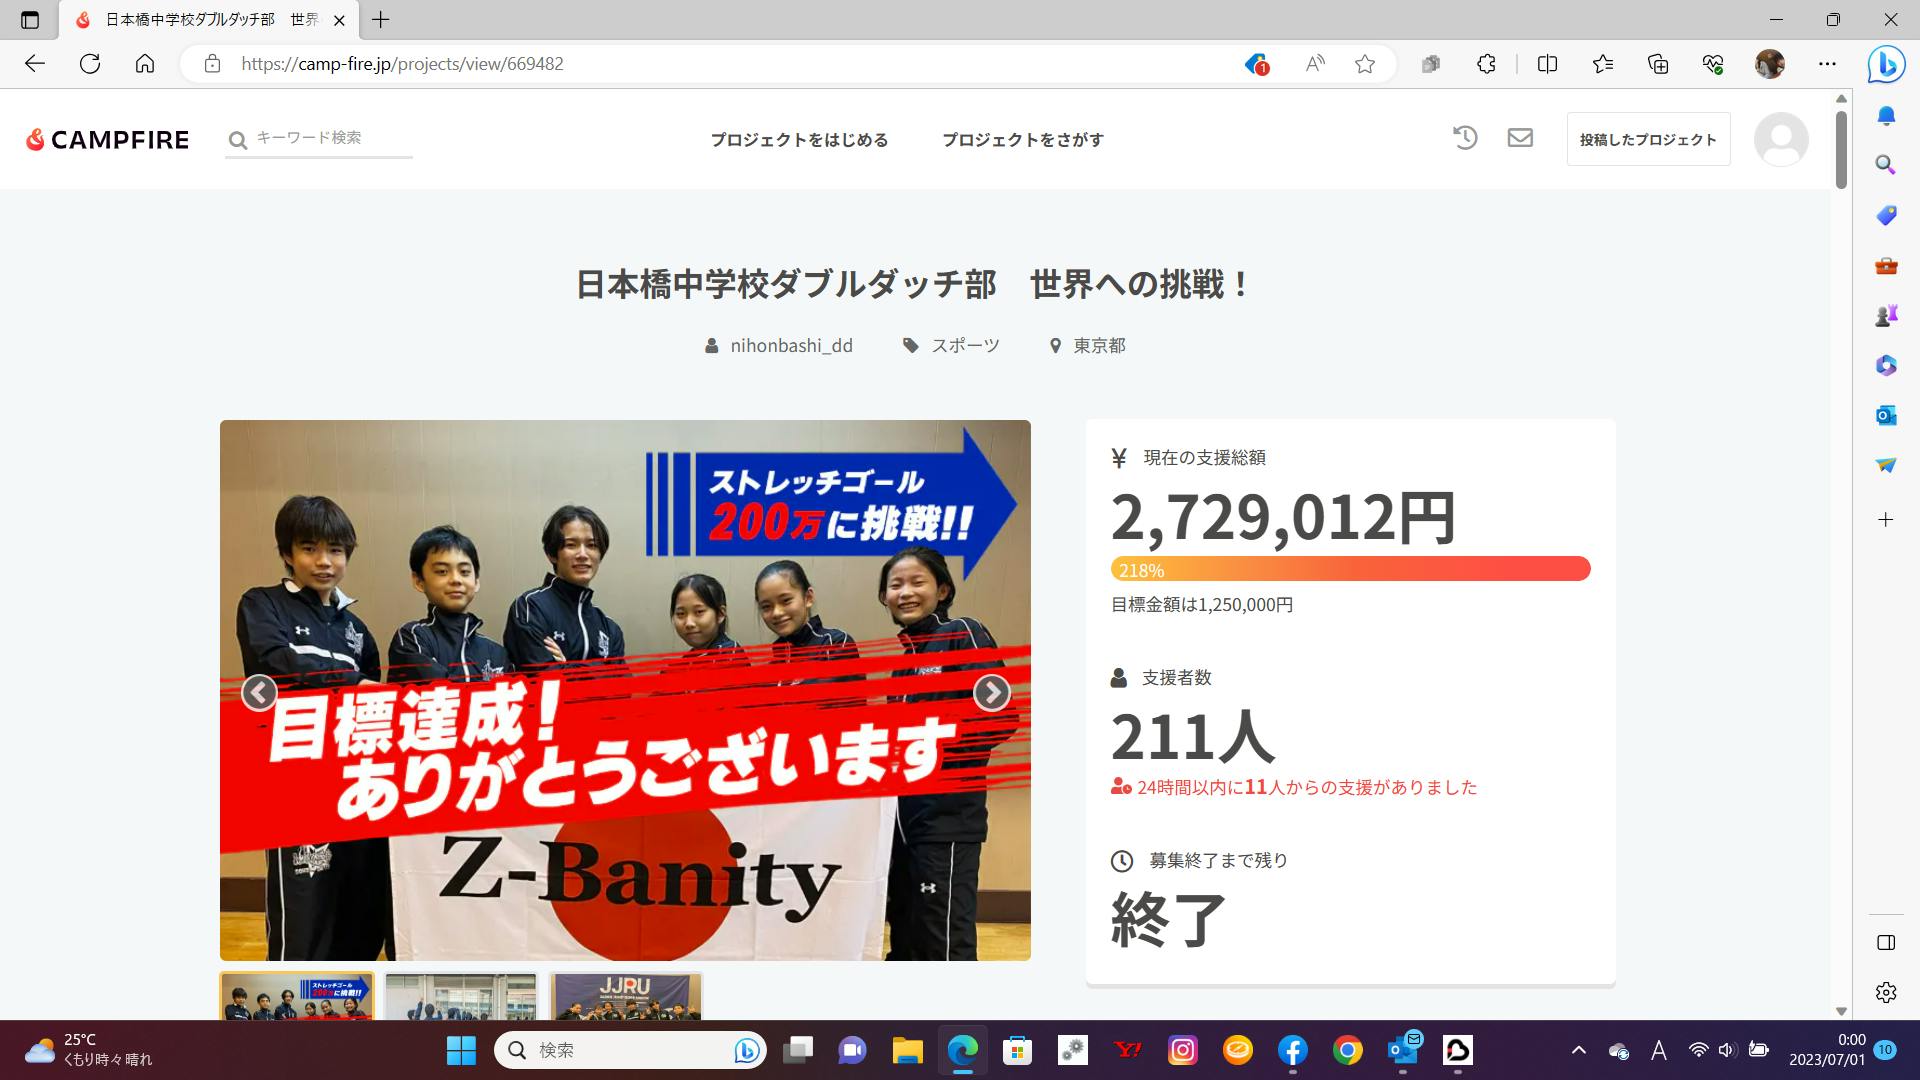This screenshot has width=1920, height=1080.
Task: Open the tab actions menu
Action: tap(30, 20)
